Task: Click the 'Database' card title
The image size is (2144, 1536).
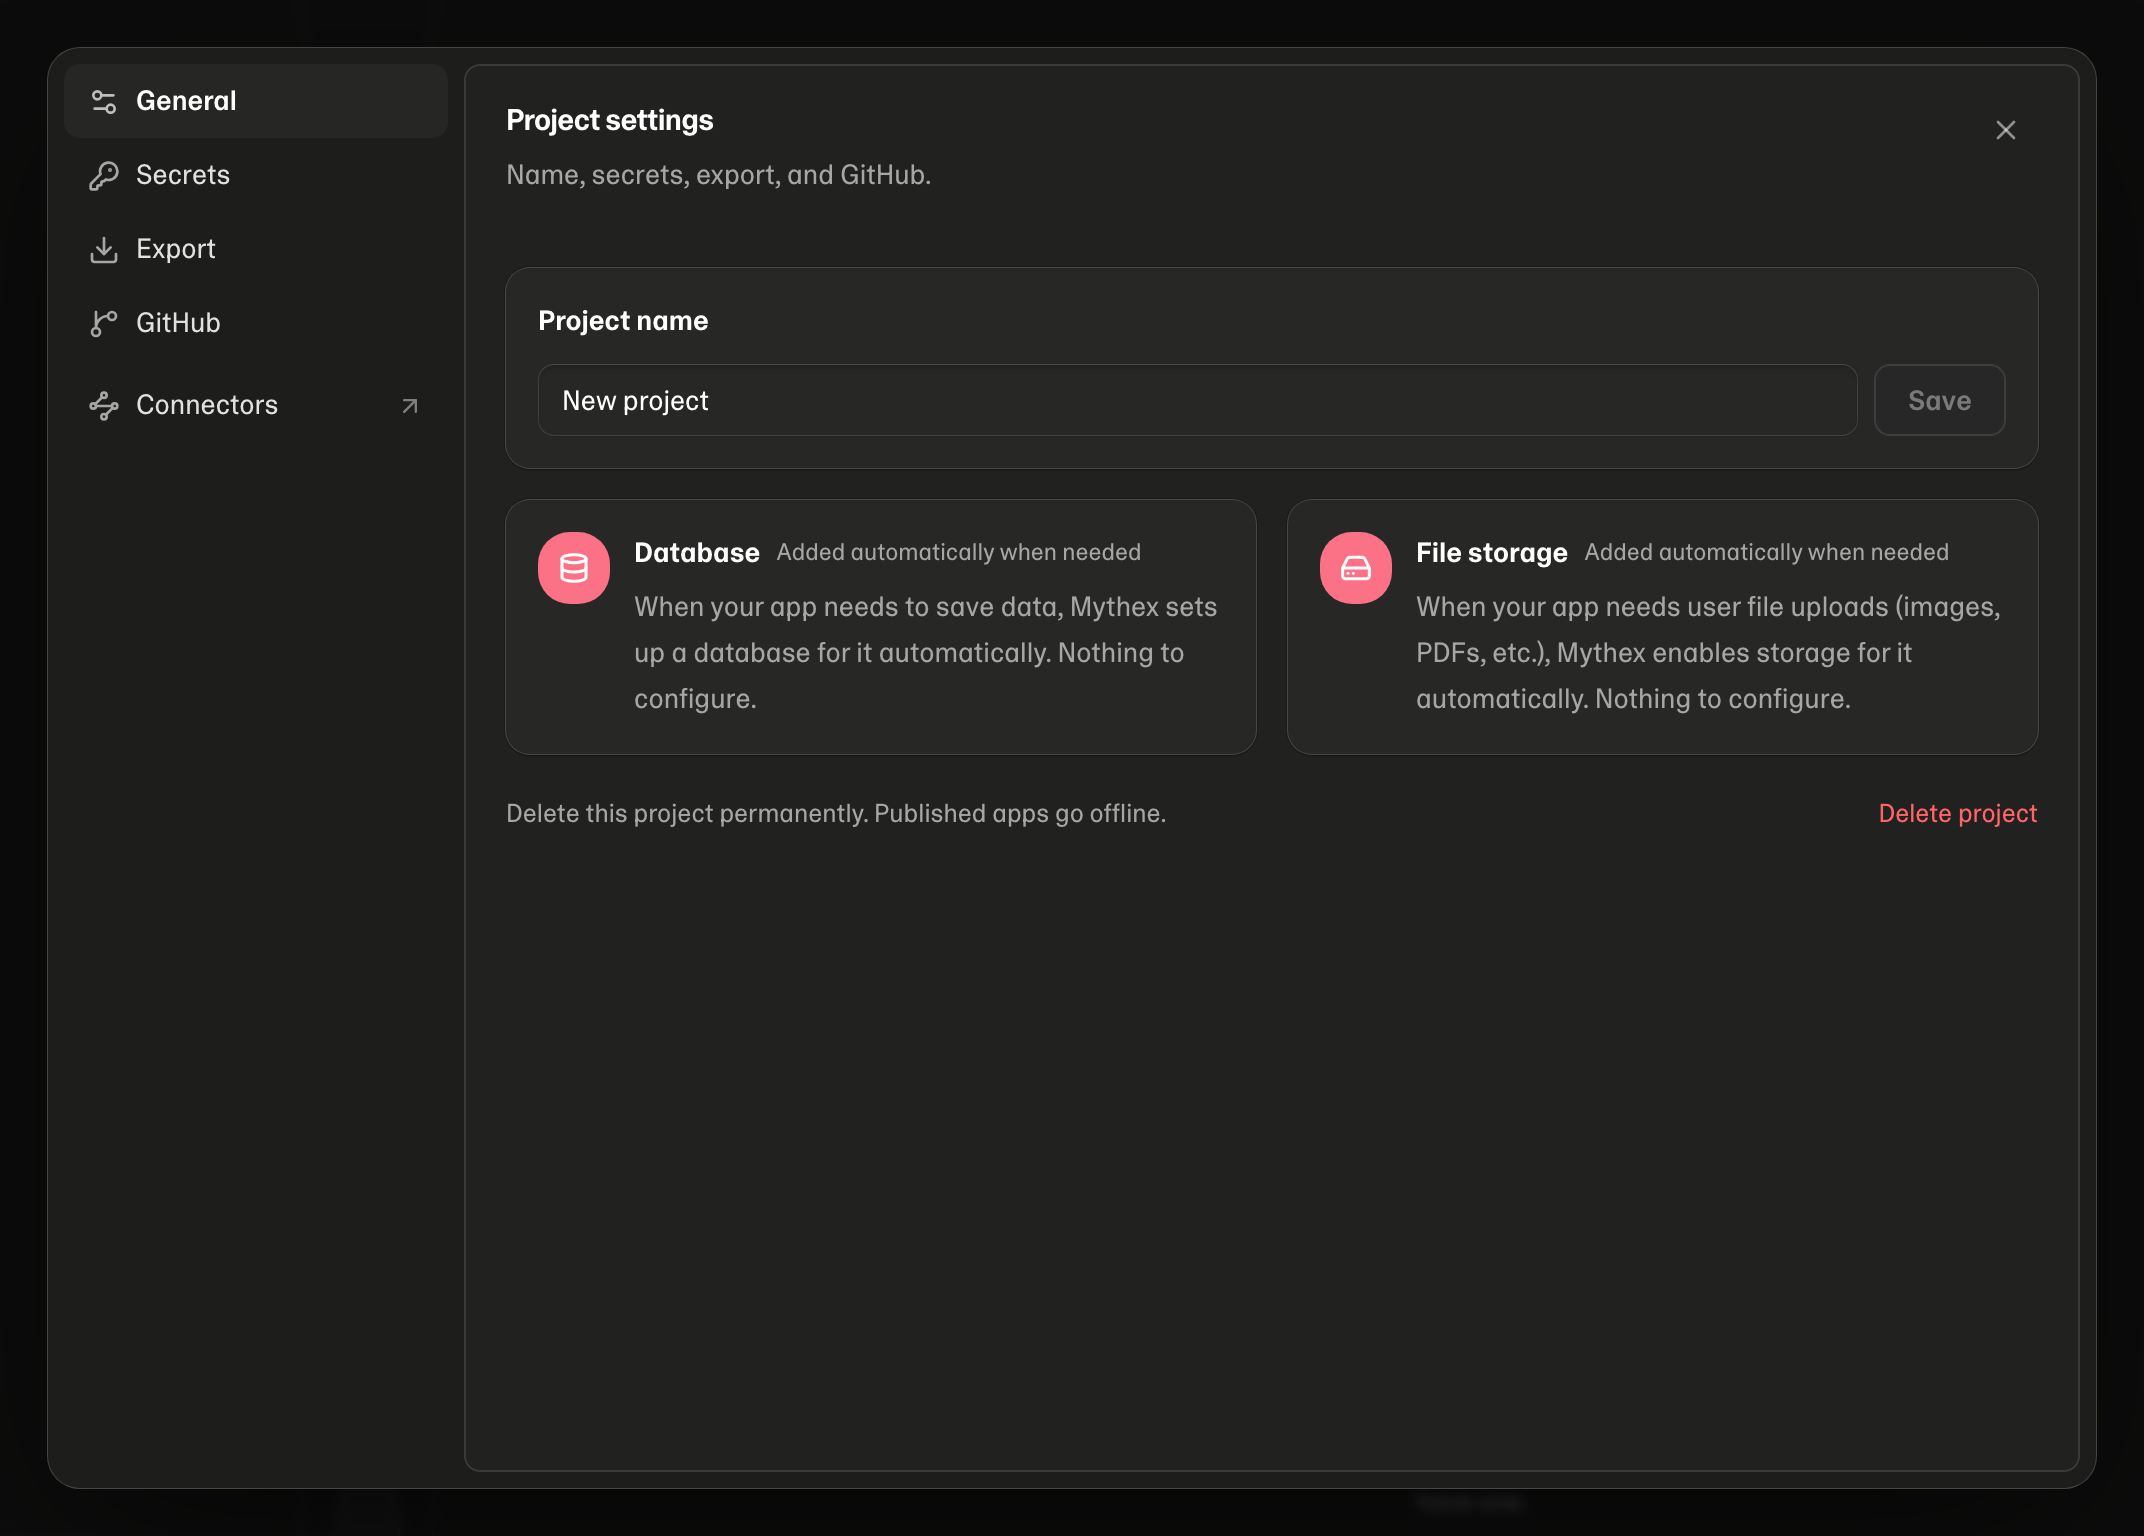Action: [x=697, y=552]
